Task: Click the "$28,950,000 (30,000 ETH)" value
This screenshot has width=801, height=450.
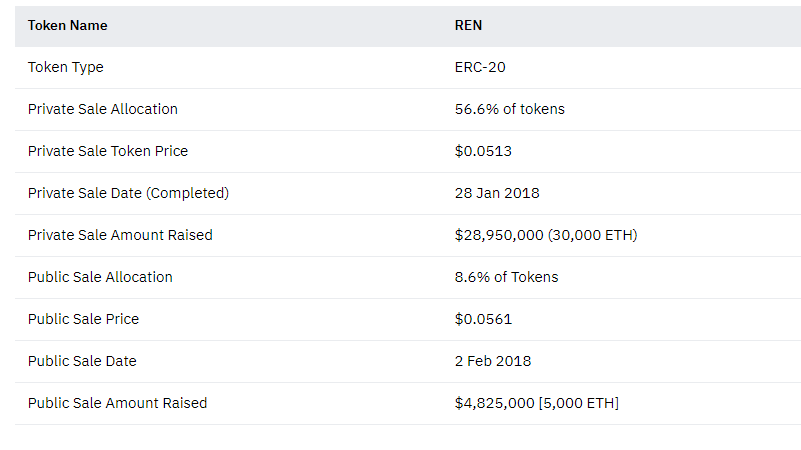Action: pos(546,235)
